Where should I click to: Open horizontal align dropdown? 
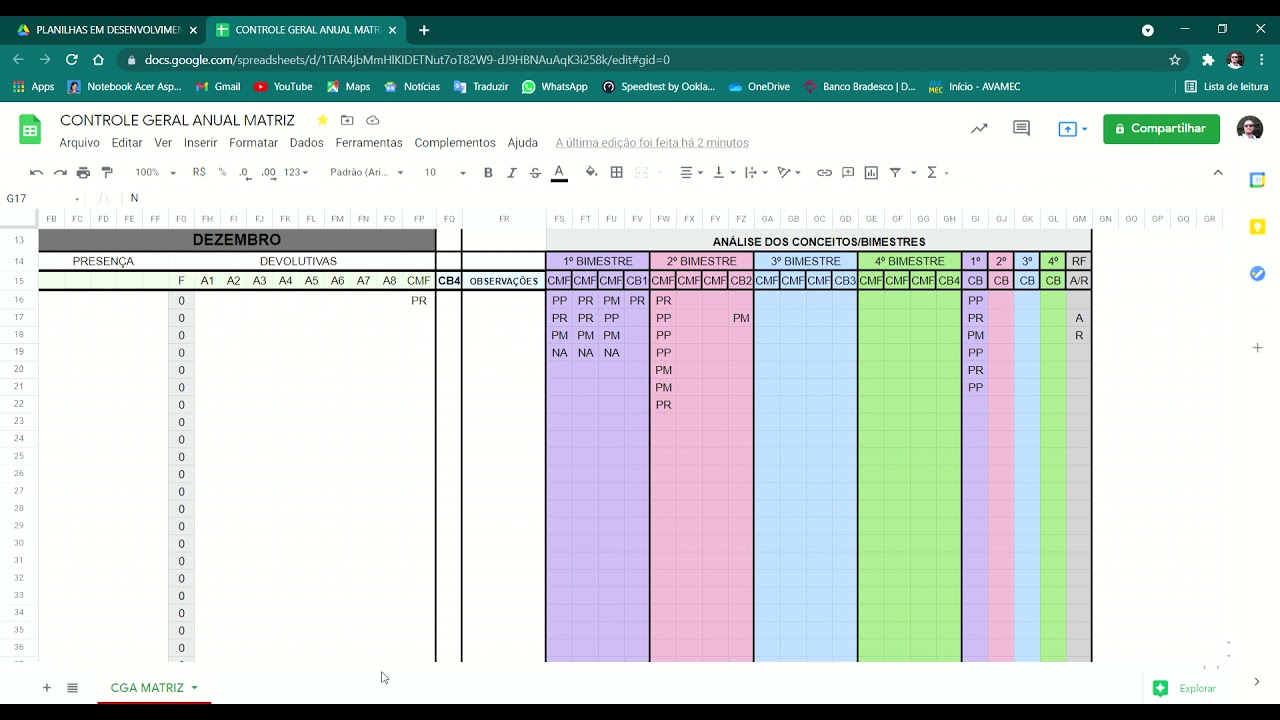click(x=691, y=173)
